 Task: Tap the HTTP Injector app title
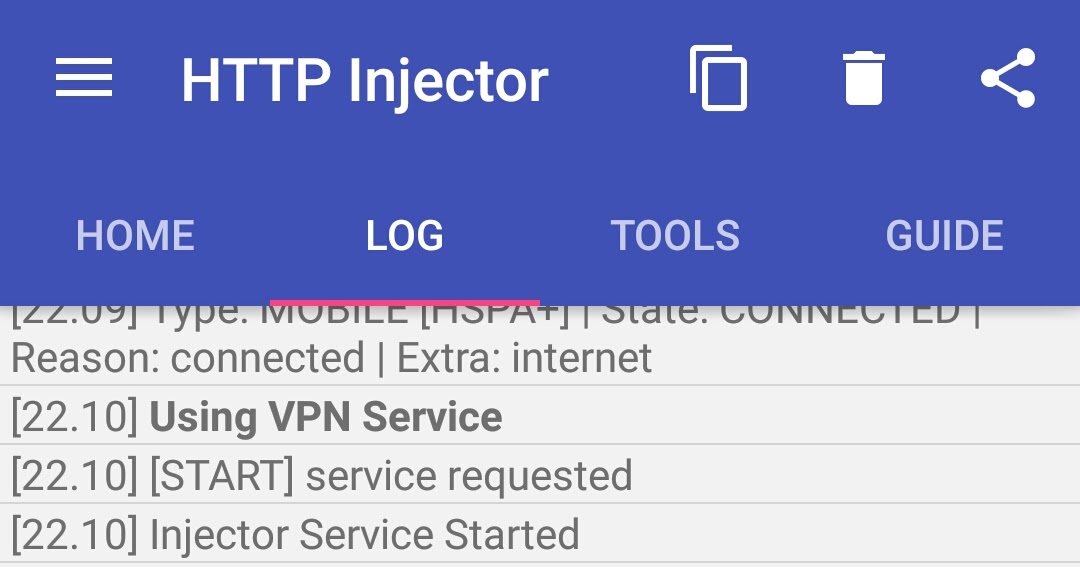tap(365, 81)
